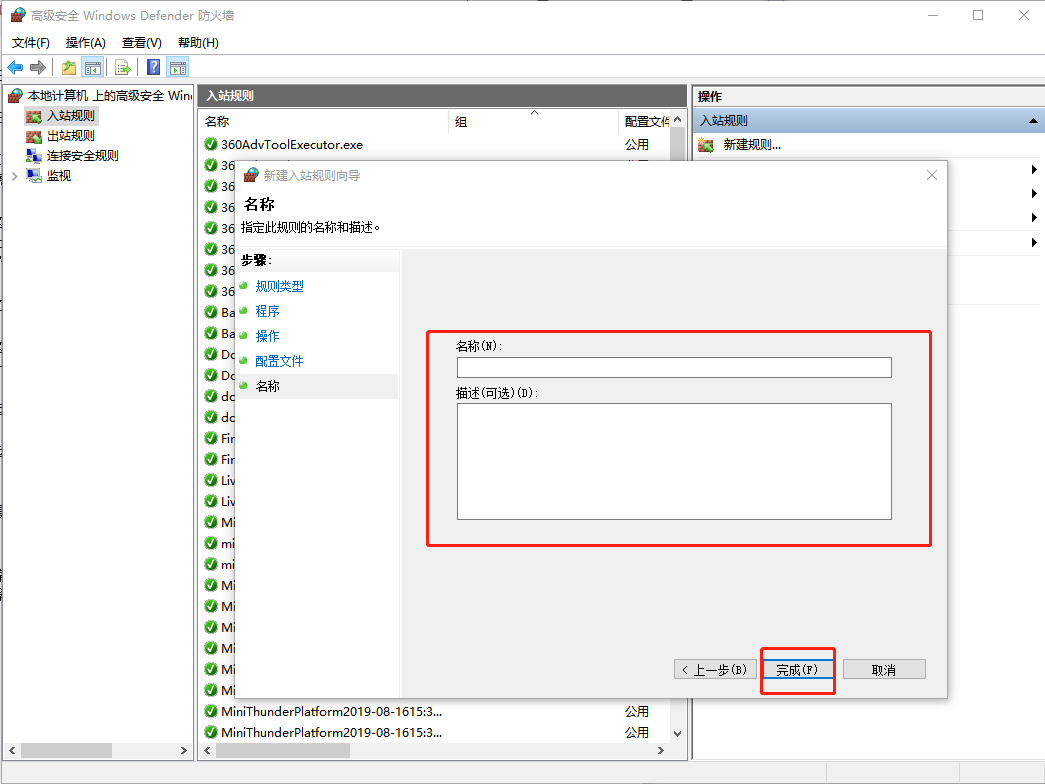Open the 查看(V) menu

click(140, 42)
